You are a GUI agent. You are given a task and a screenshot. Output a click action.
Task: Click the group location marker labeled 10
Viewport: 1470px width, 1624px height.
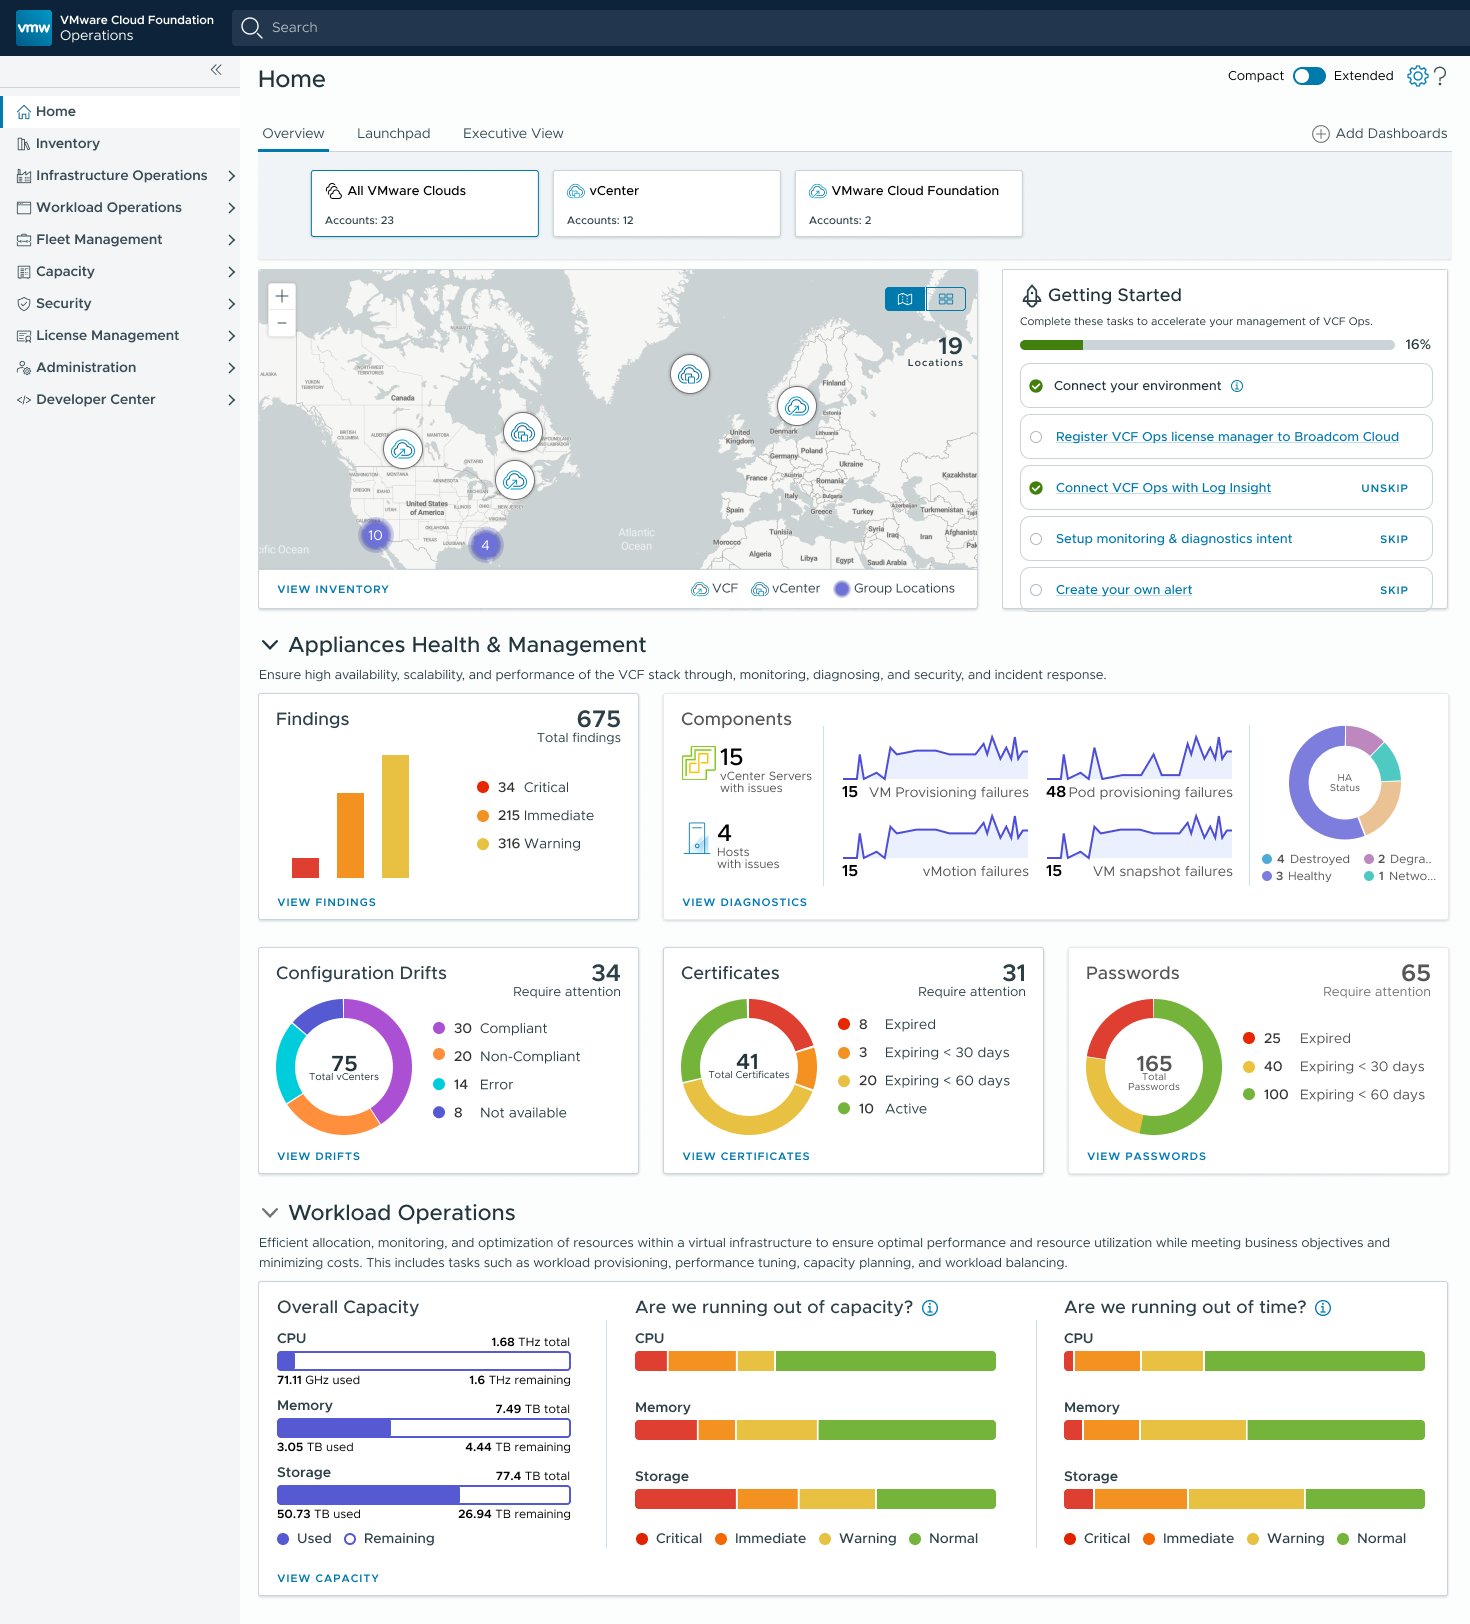tap(375, 535)
